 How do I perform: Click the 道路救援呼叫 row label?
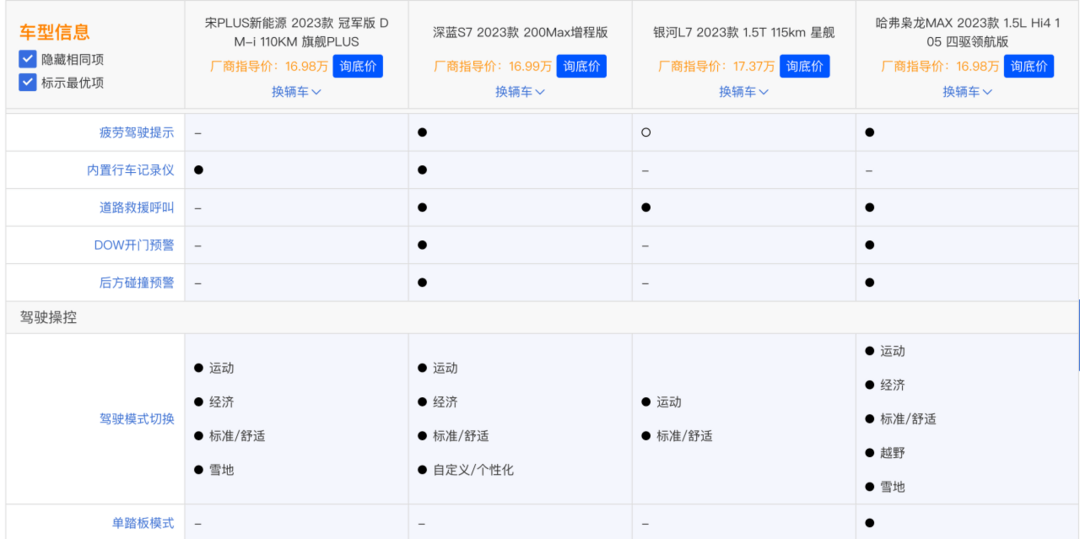pyautogui.click(x=137, y=207)
